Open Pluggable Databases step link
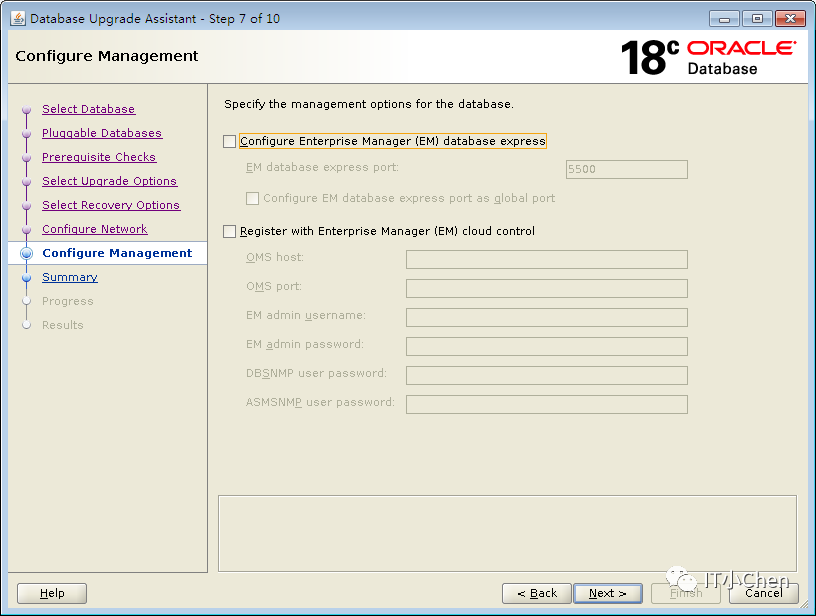This screenshot has height=616, width=816. click(102, 133)
